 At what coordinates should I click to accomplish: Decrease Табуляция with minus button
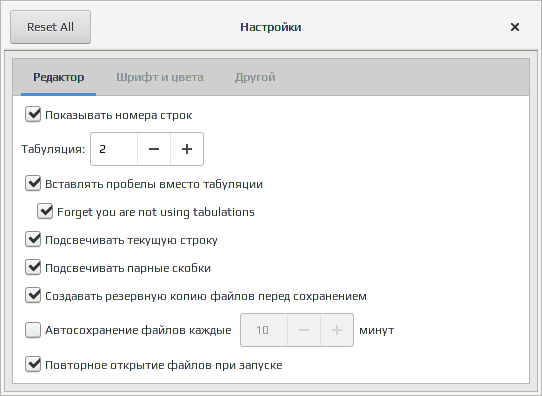point(154,149)
